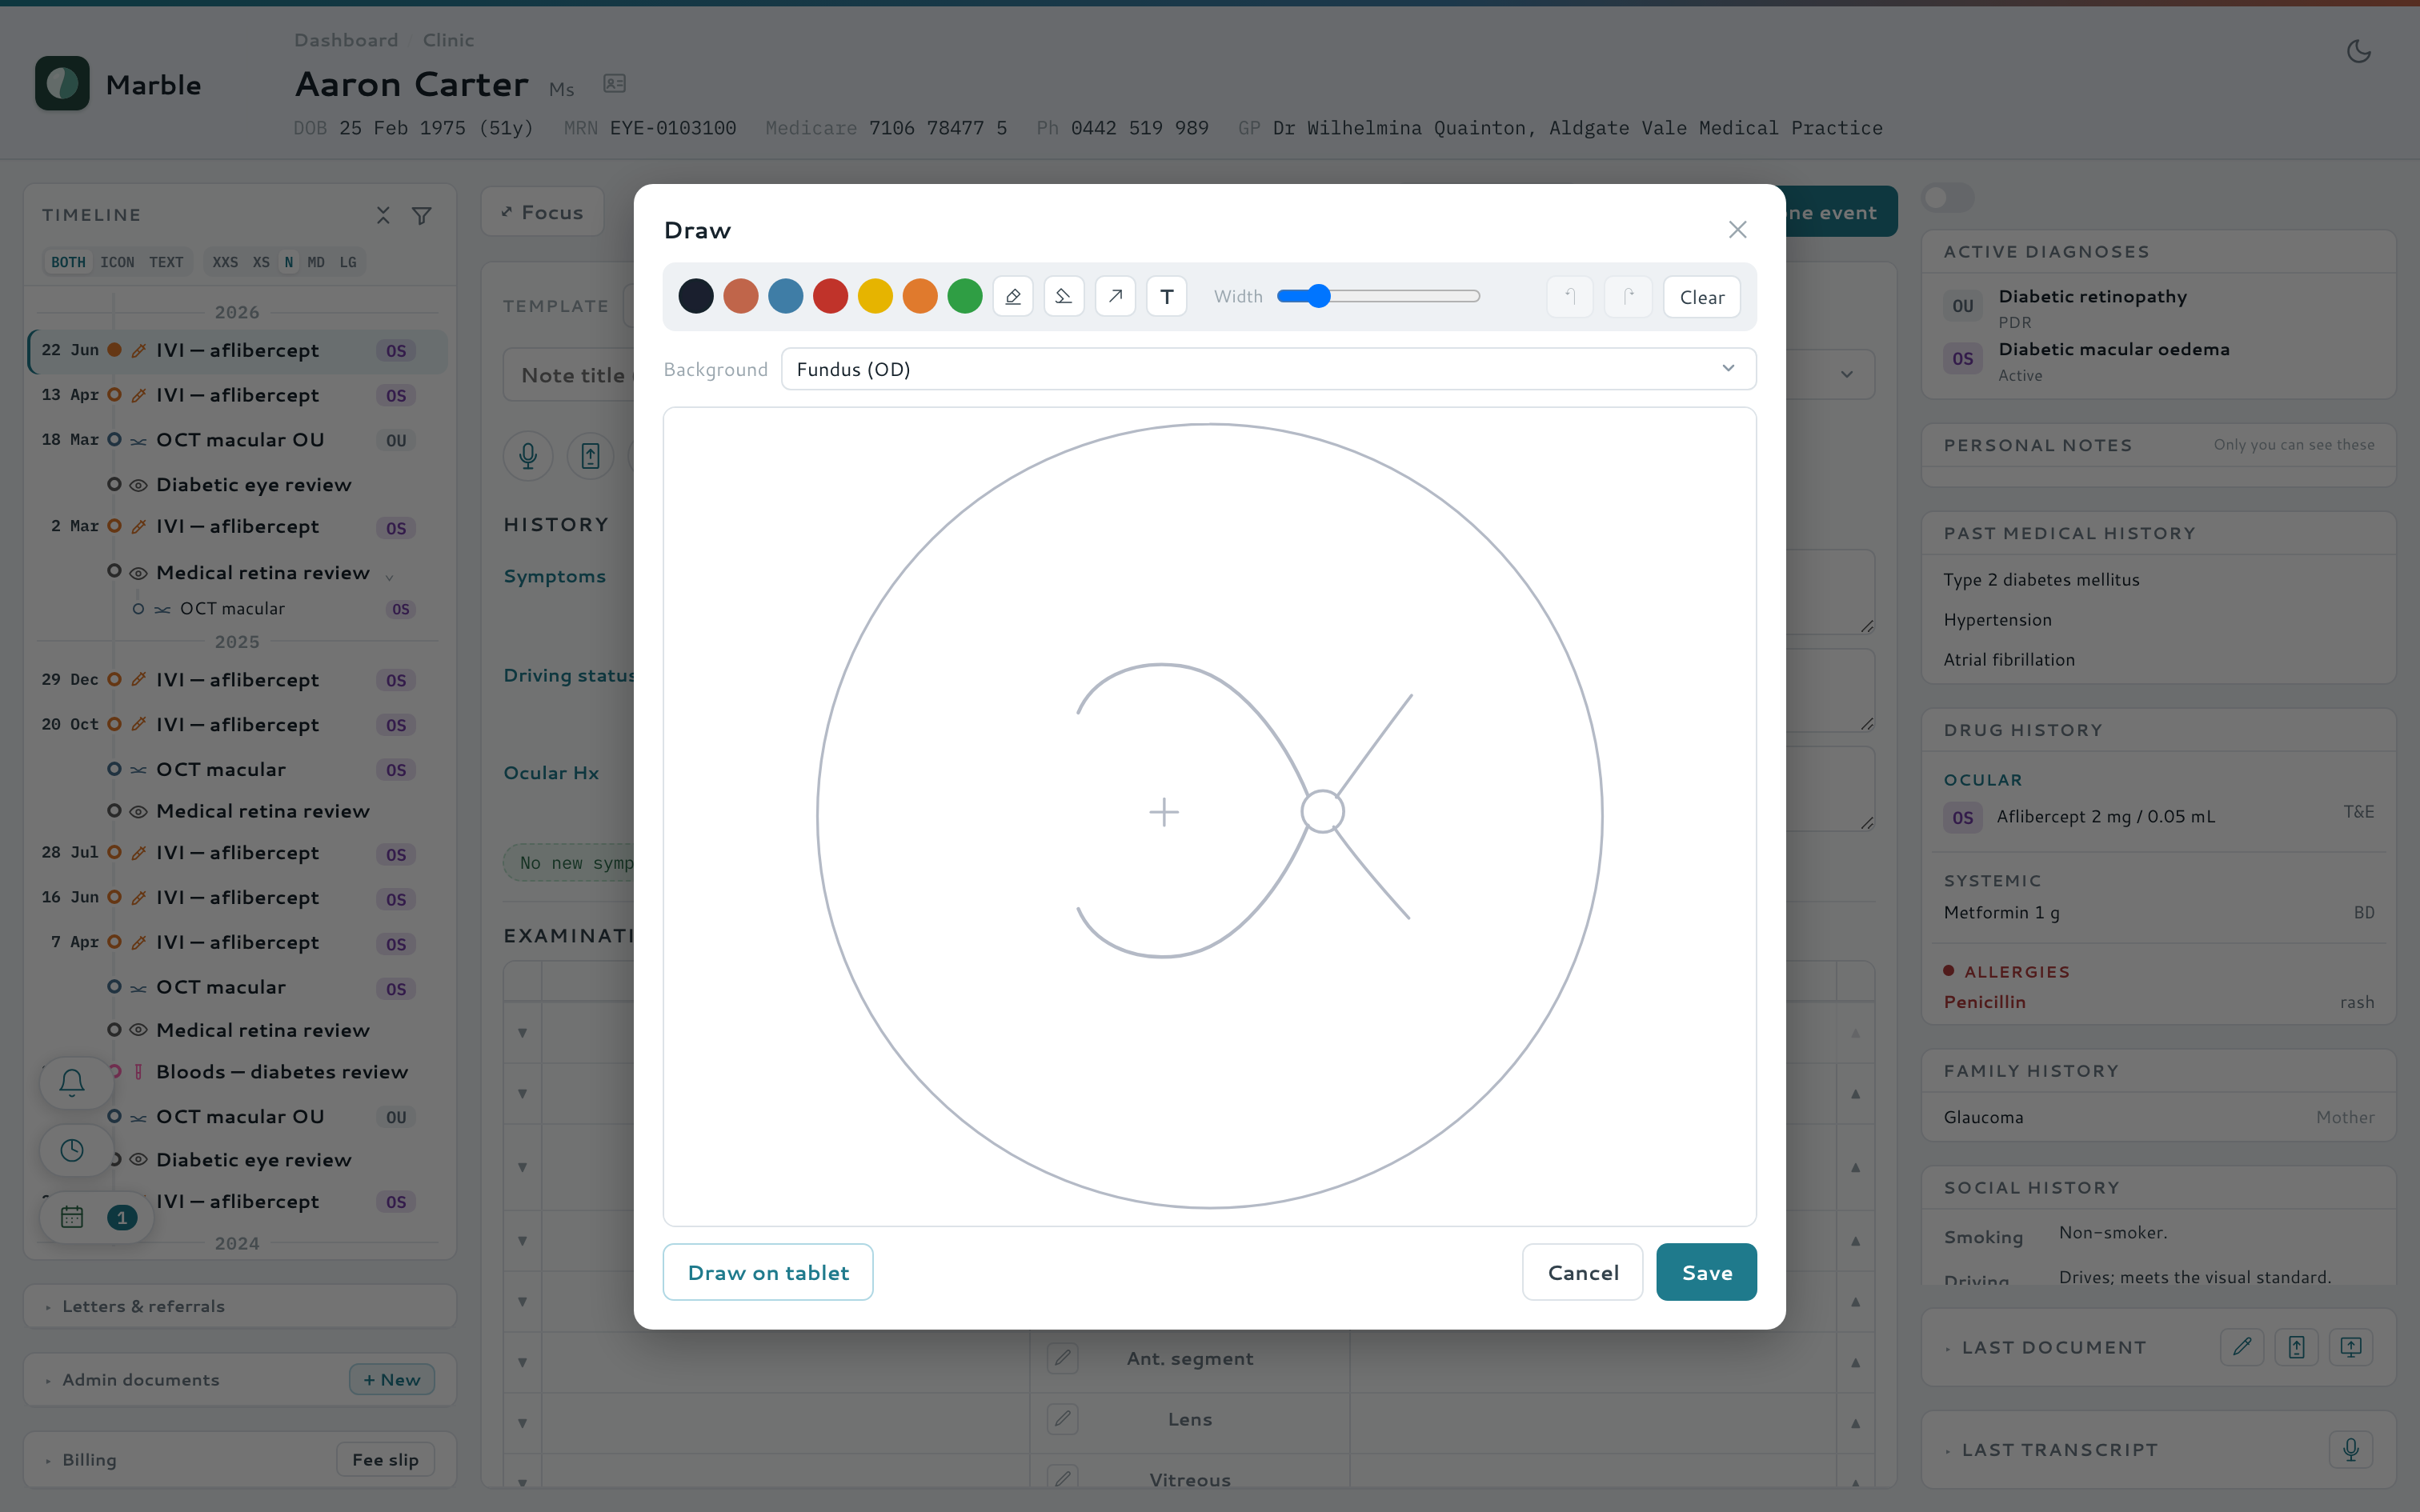Open the calendar button with badge 1

point(97,1217)
